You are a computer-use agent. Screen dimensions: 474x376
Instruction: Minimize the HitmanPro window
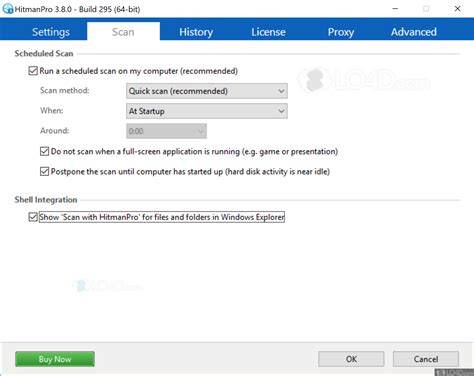click(x=395, y=9)
